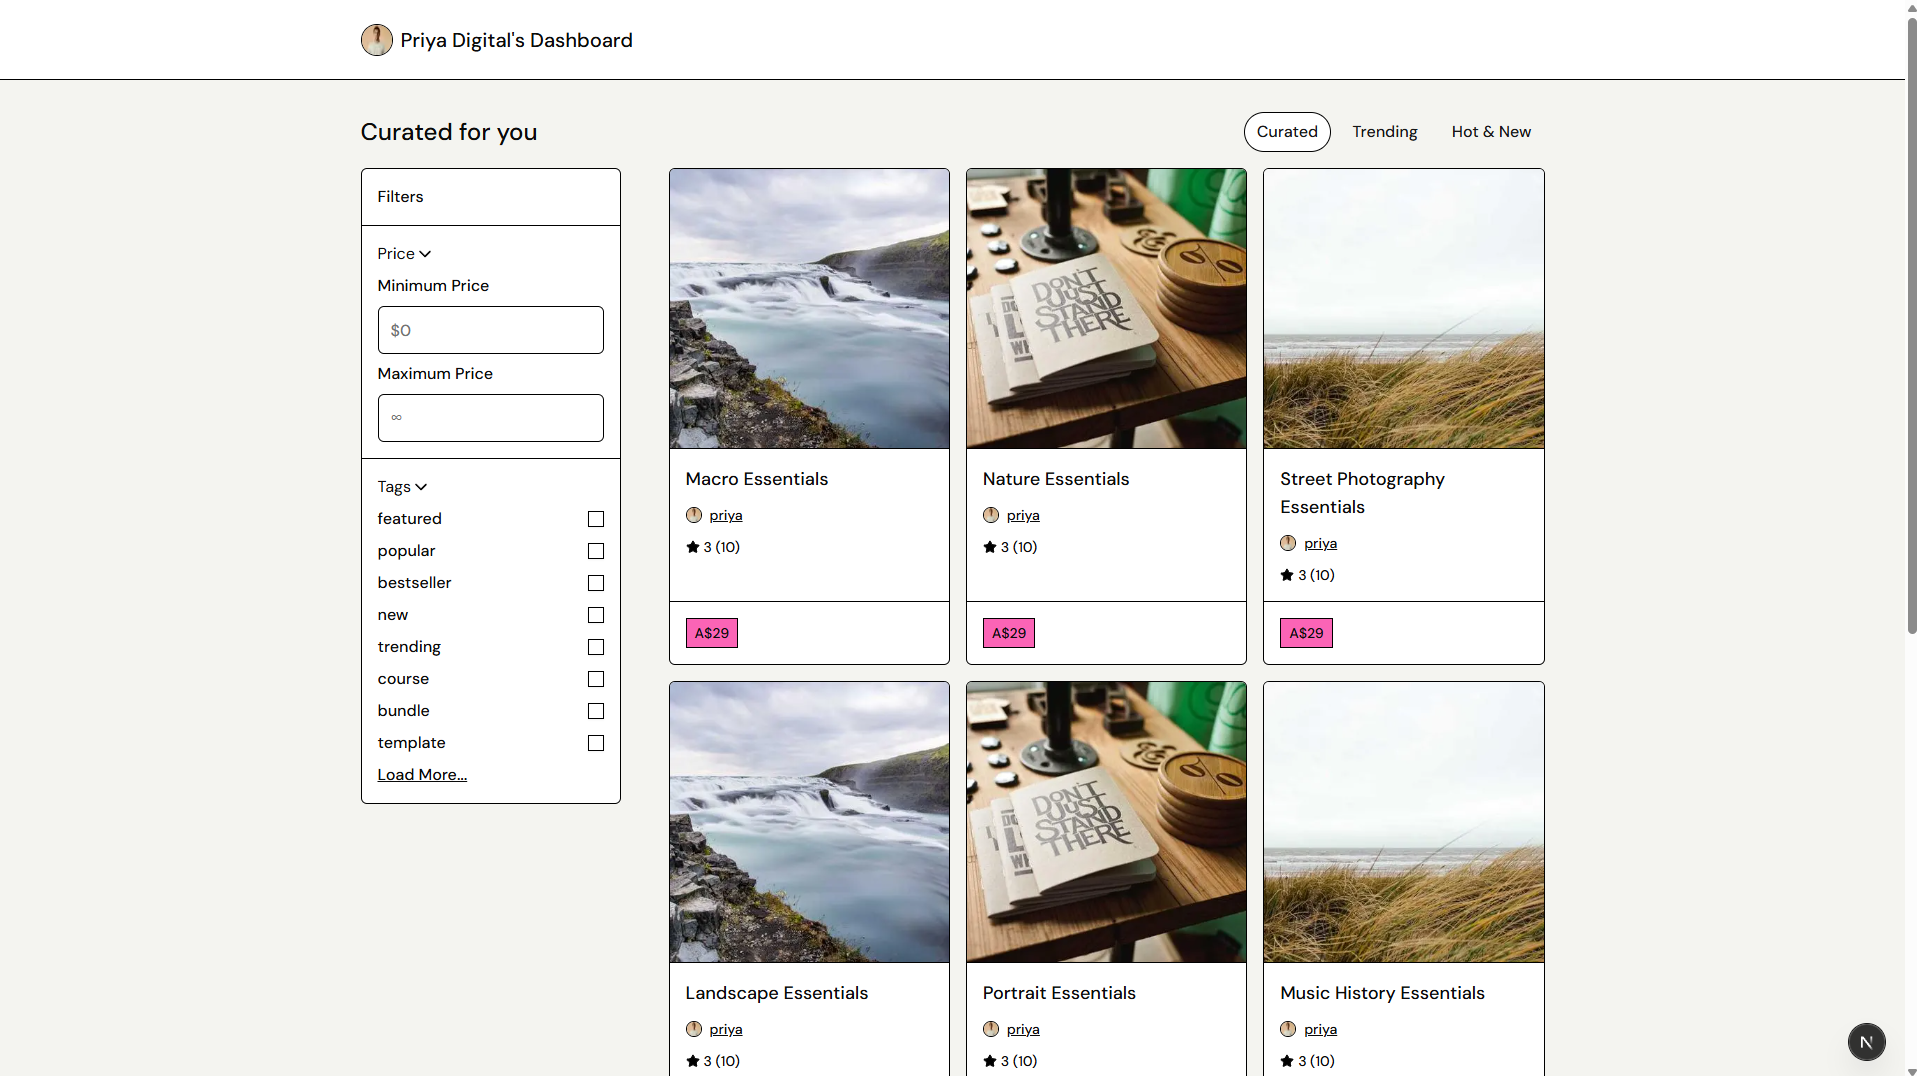
Task: Click the A$29 price tag on Nature Essentials
Action: pyautogui.click(x=1008, y=633)
